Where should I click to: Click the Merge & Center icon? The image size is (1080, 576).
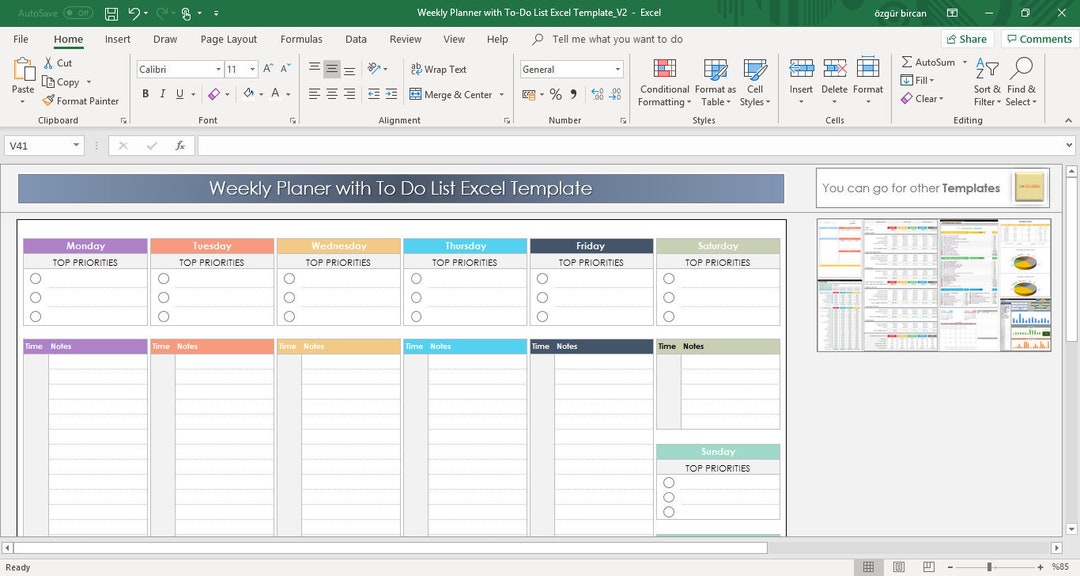coord(415,94)
